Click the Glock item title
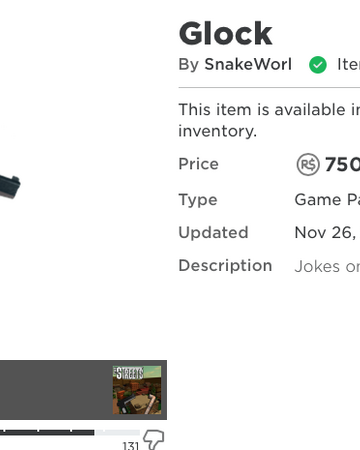 pyautogui.click(x=226, y=33)
